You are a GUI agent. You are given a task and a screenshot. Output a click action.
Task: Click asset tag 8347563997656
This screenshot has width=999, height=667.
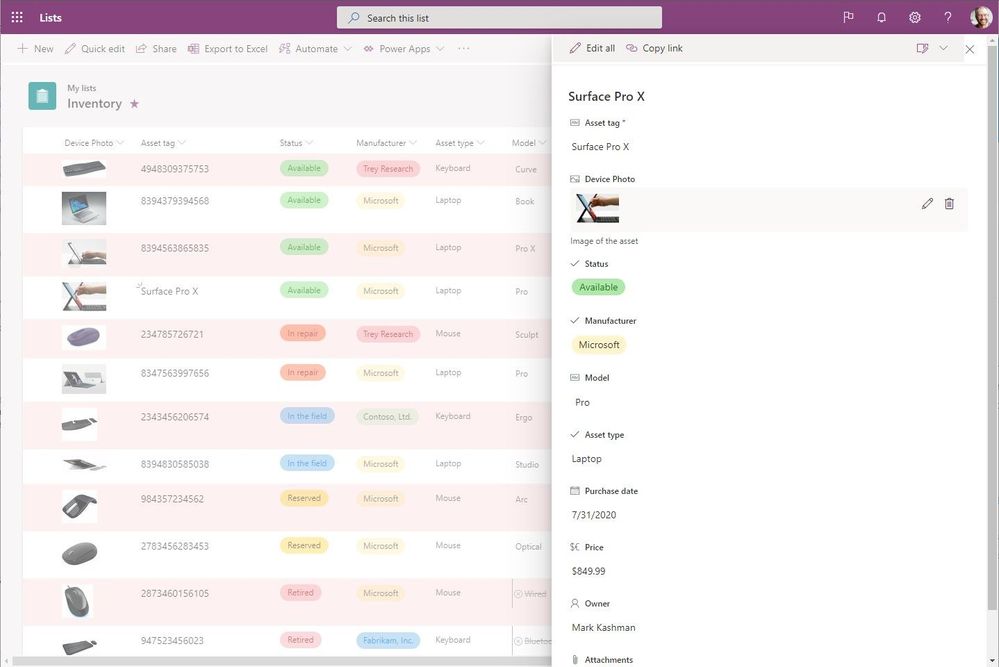click(175, 373)
